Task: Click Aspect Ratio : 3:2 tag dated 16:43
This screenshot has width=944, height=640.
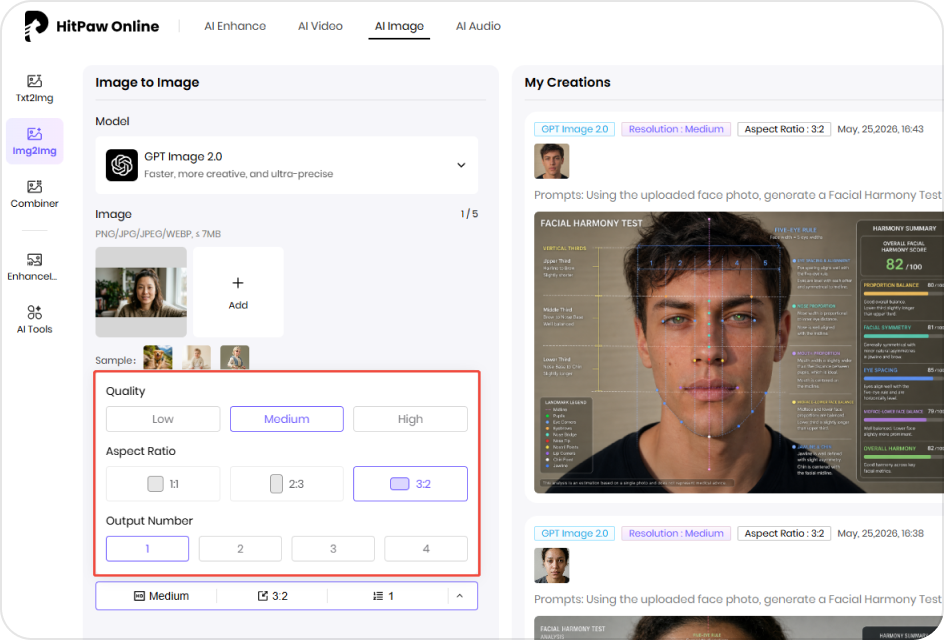Action: coord(784,129)
